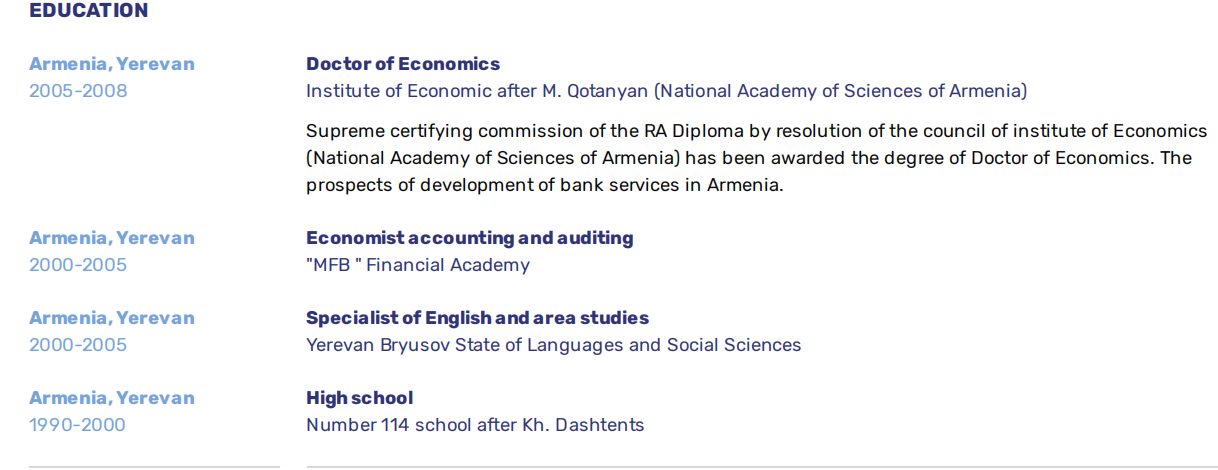Click the 2005-2008 date range
This screenshot has height=470, width=1218.
(78, 91)
